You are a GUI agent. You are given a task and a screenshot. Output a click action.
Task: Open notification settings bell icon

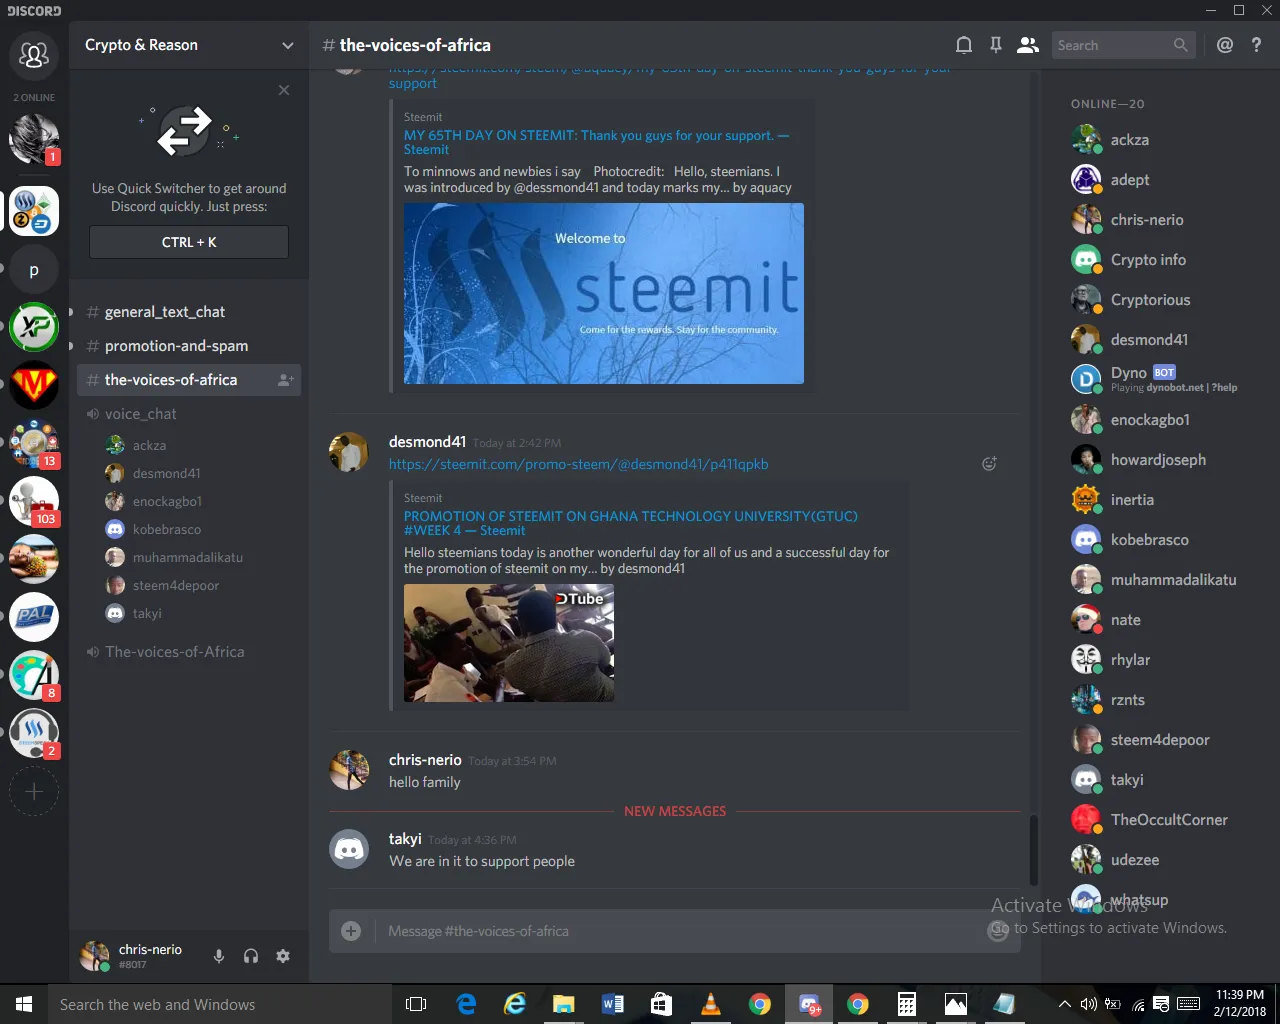(964, 45)
